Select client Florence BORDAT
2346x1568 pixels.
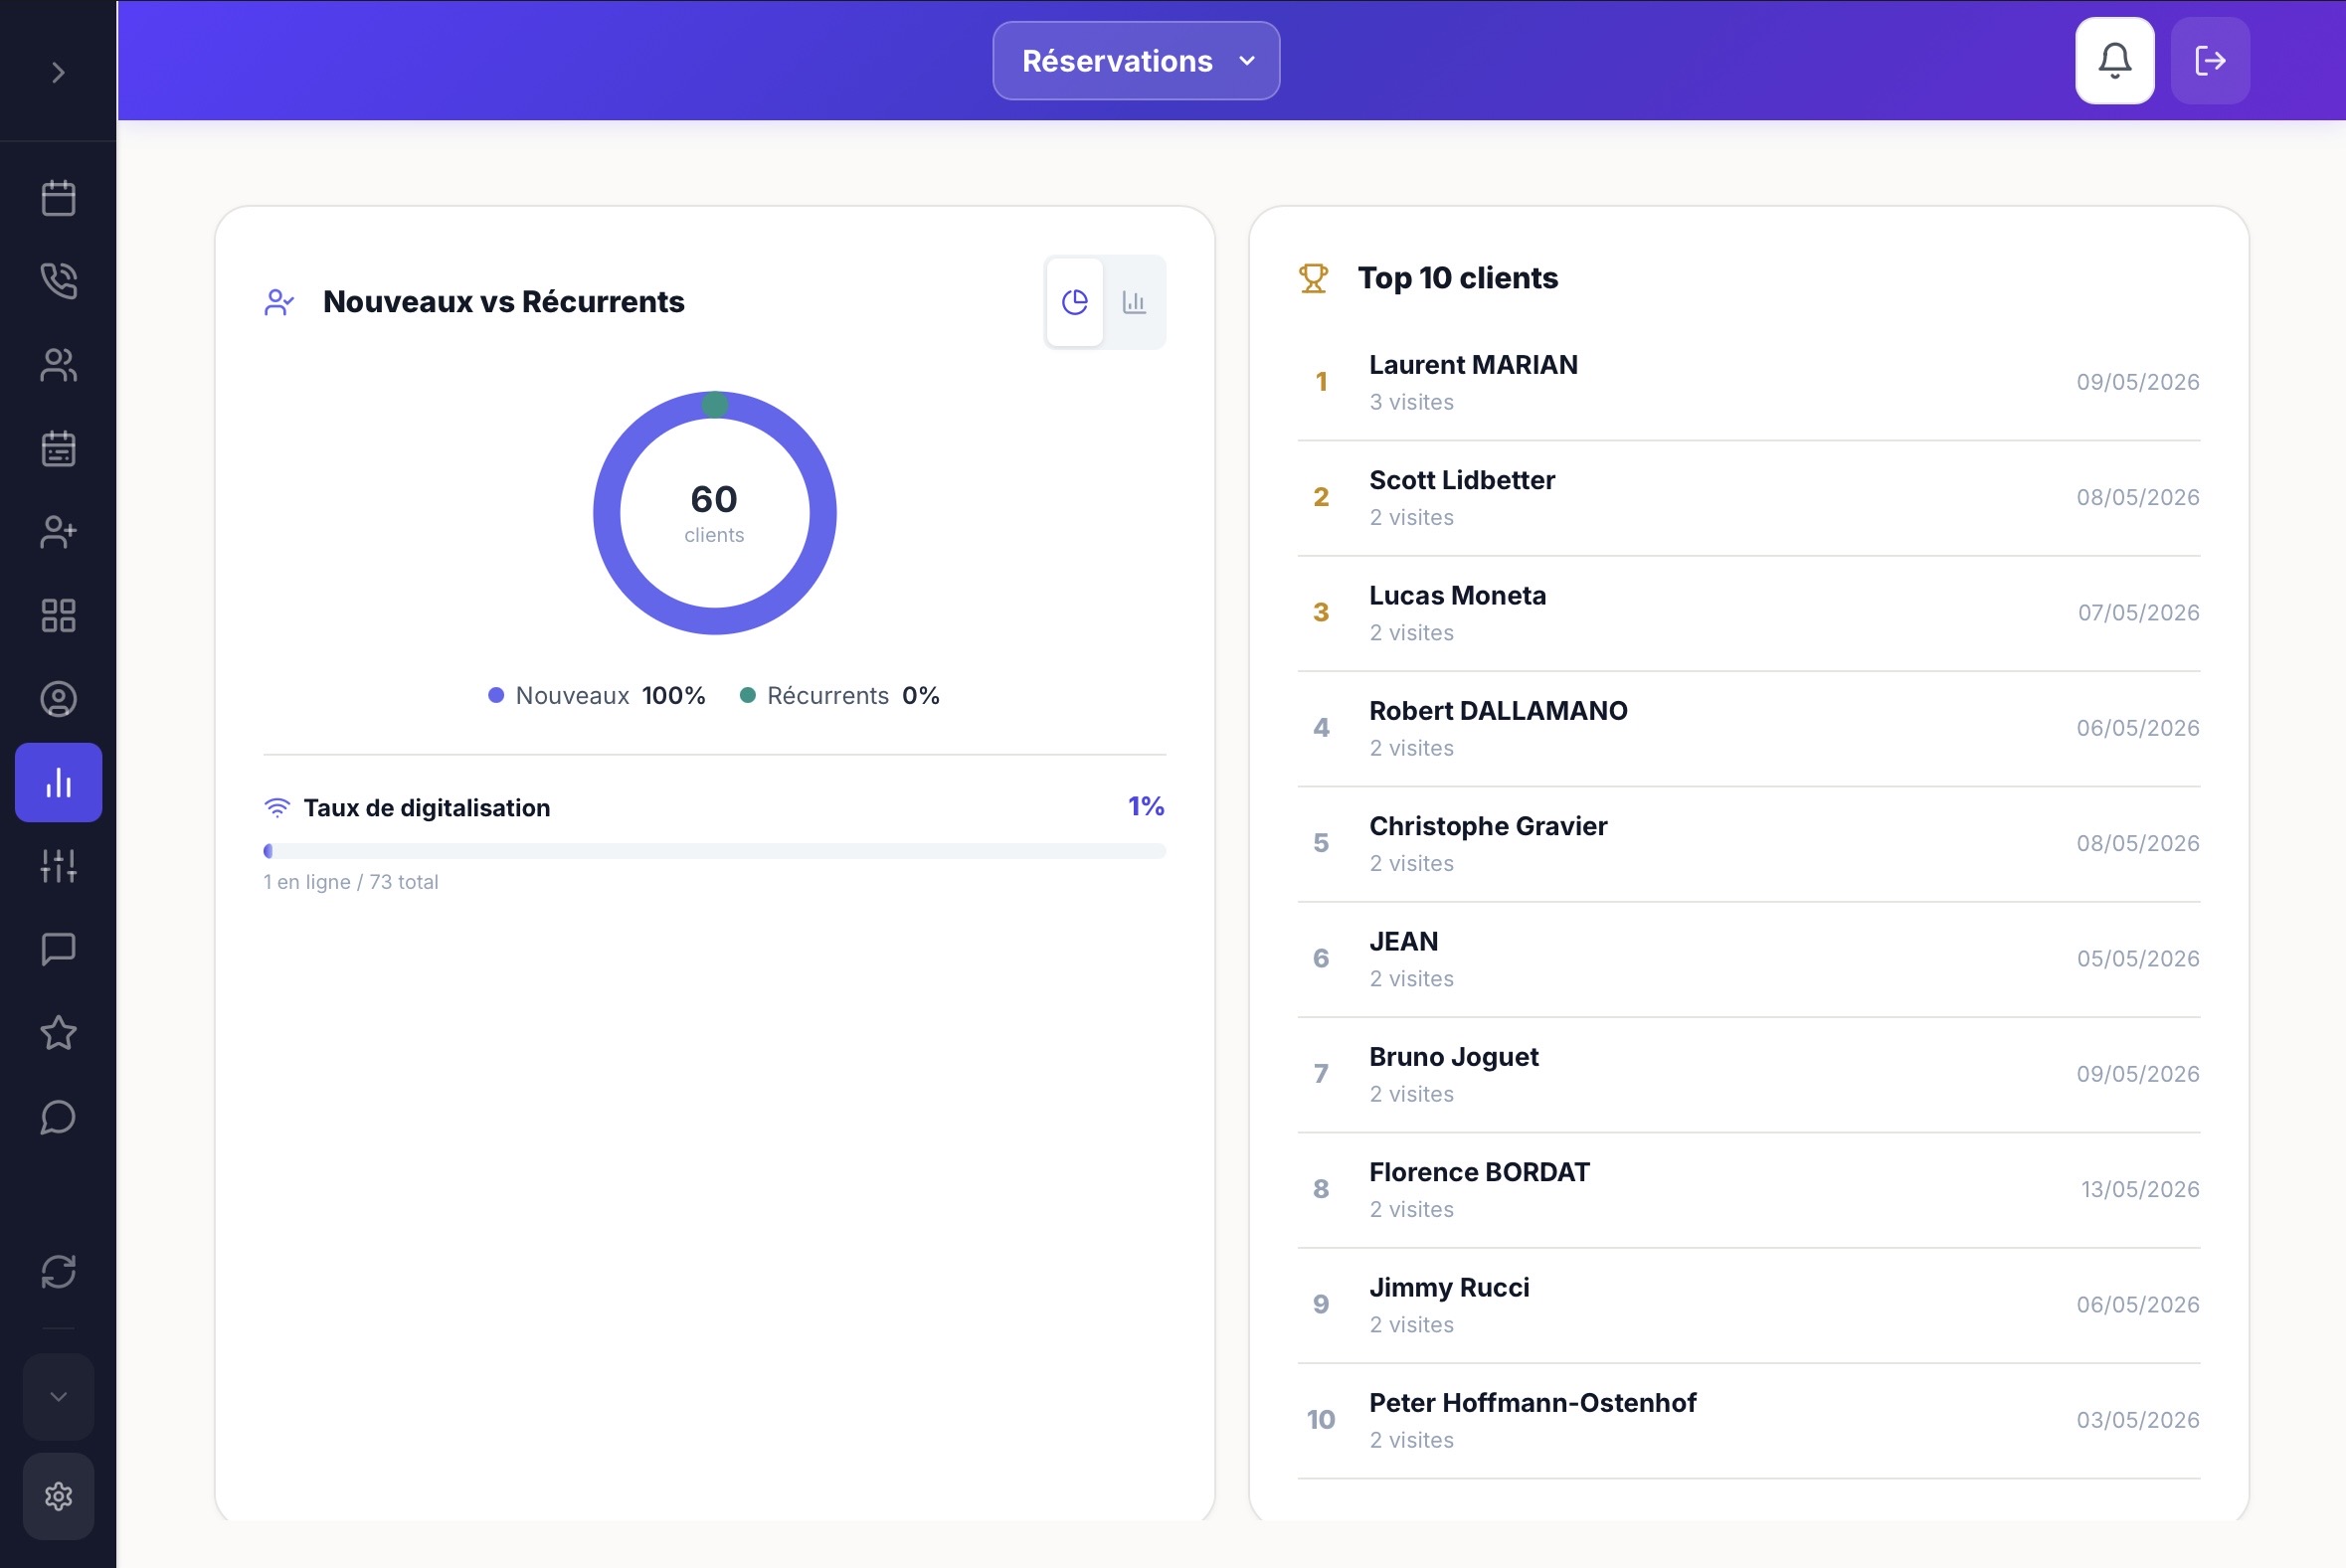pyautogui.click(x=1749, y=1190)
